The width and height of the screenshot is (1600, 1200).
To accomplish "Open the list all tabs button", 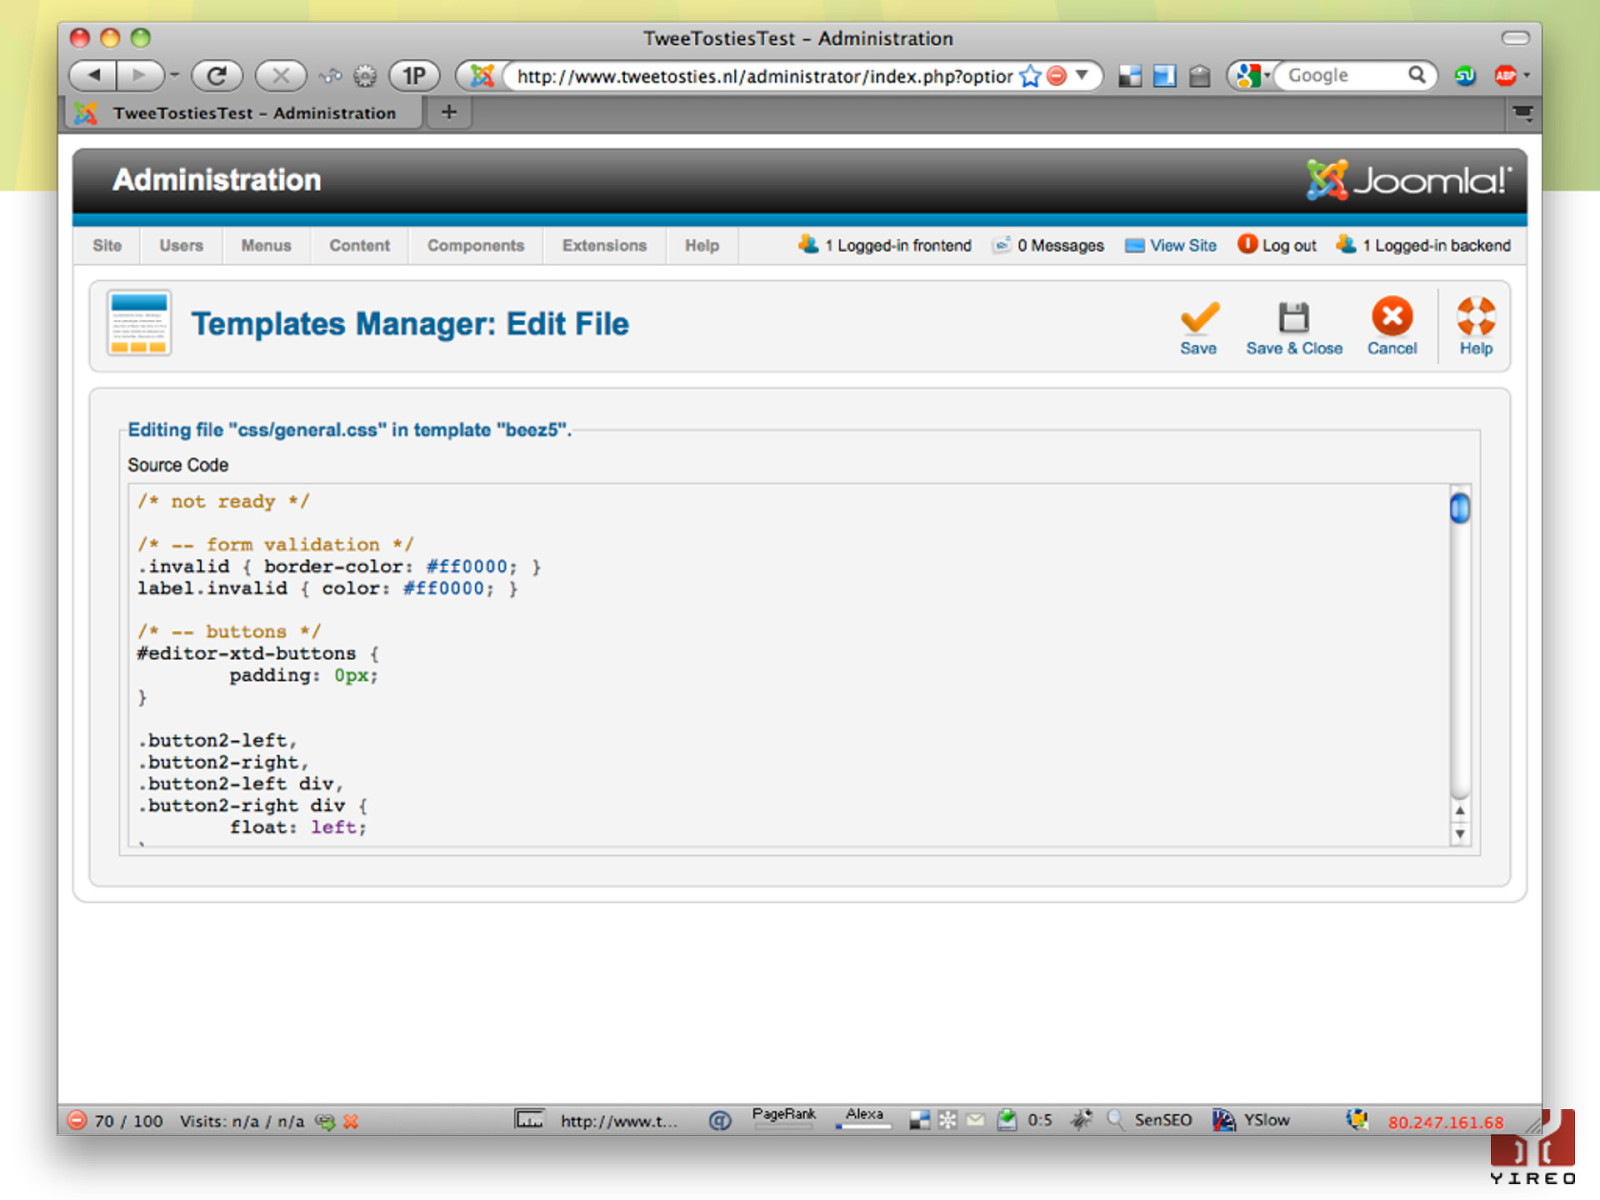I will tap(1523, 113).
